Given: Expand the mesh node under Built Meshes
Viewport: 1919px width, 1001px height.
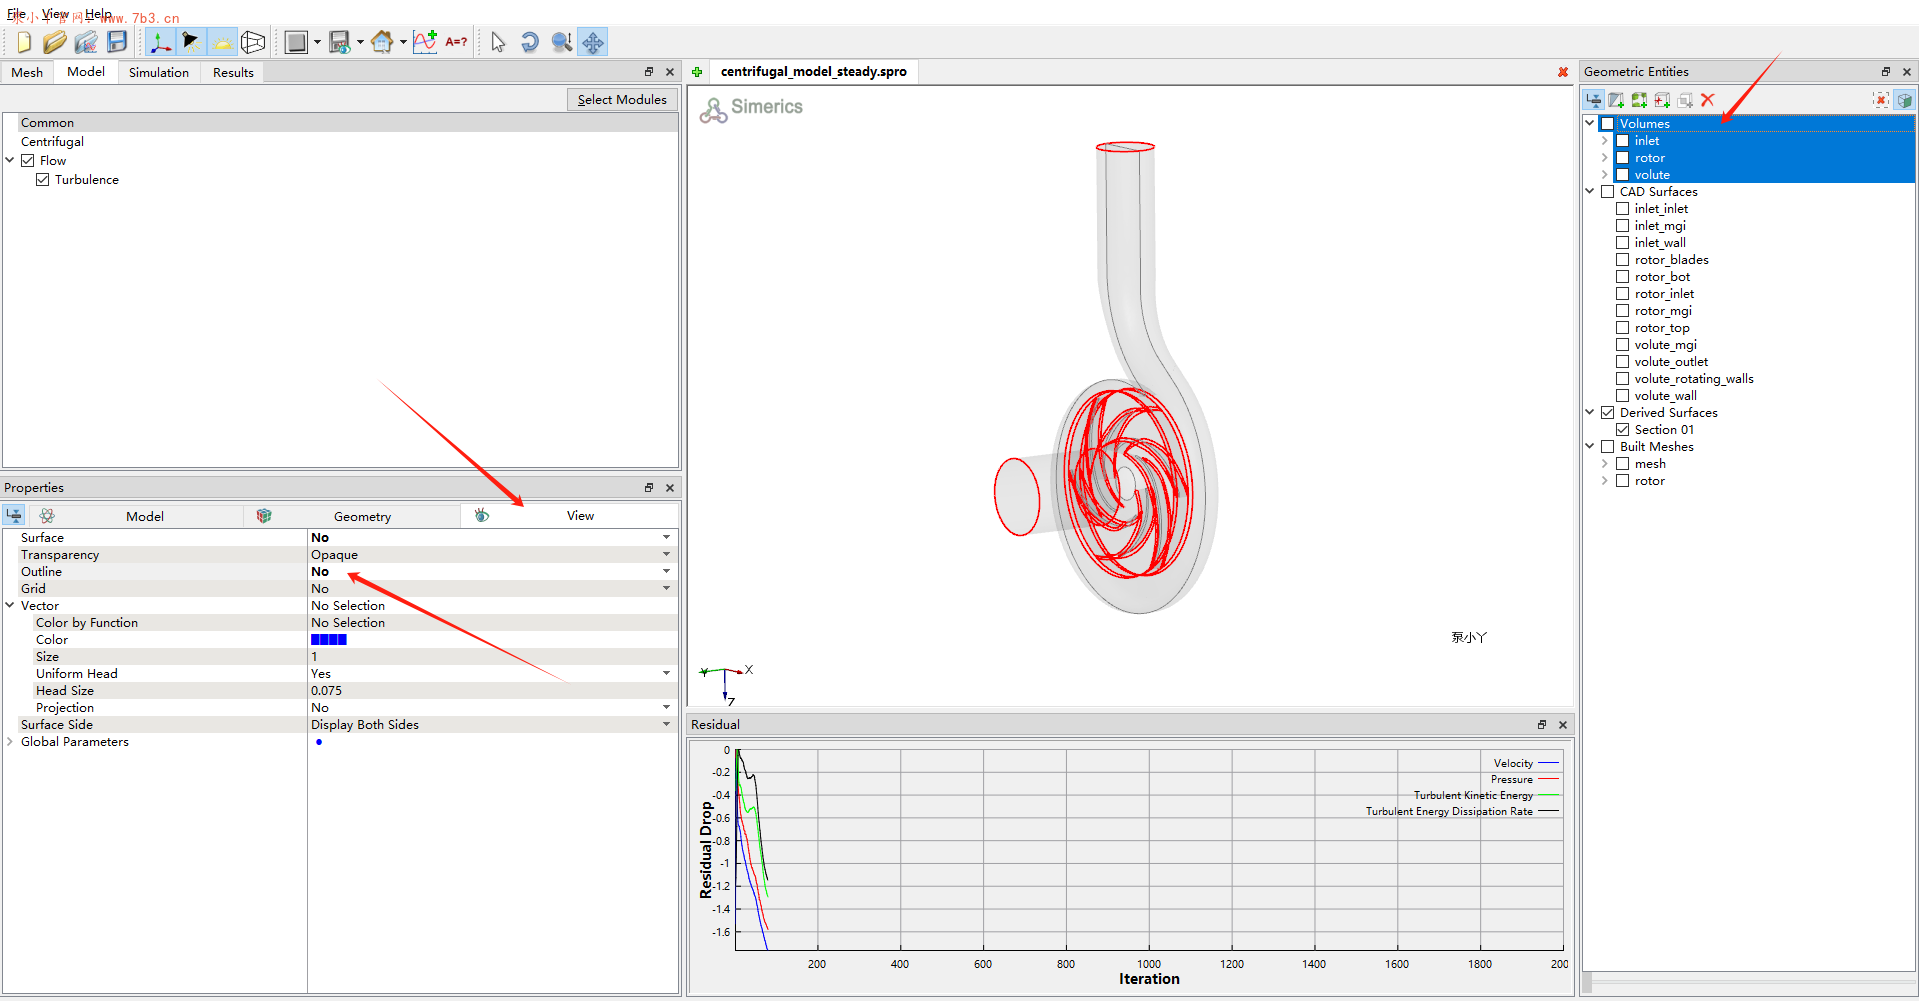Looking at the screenshot, I should pos(1605,464).
